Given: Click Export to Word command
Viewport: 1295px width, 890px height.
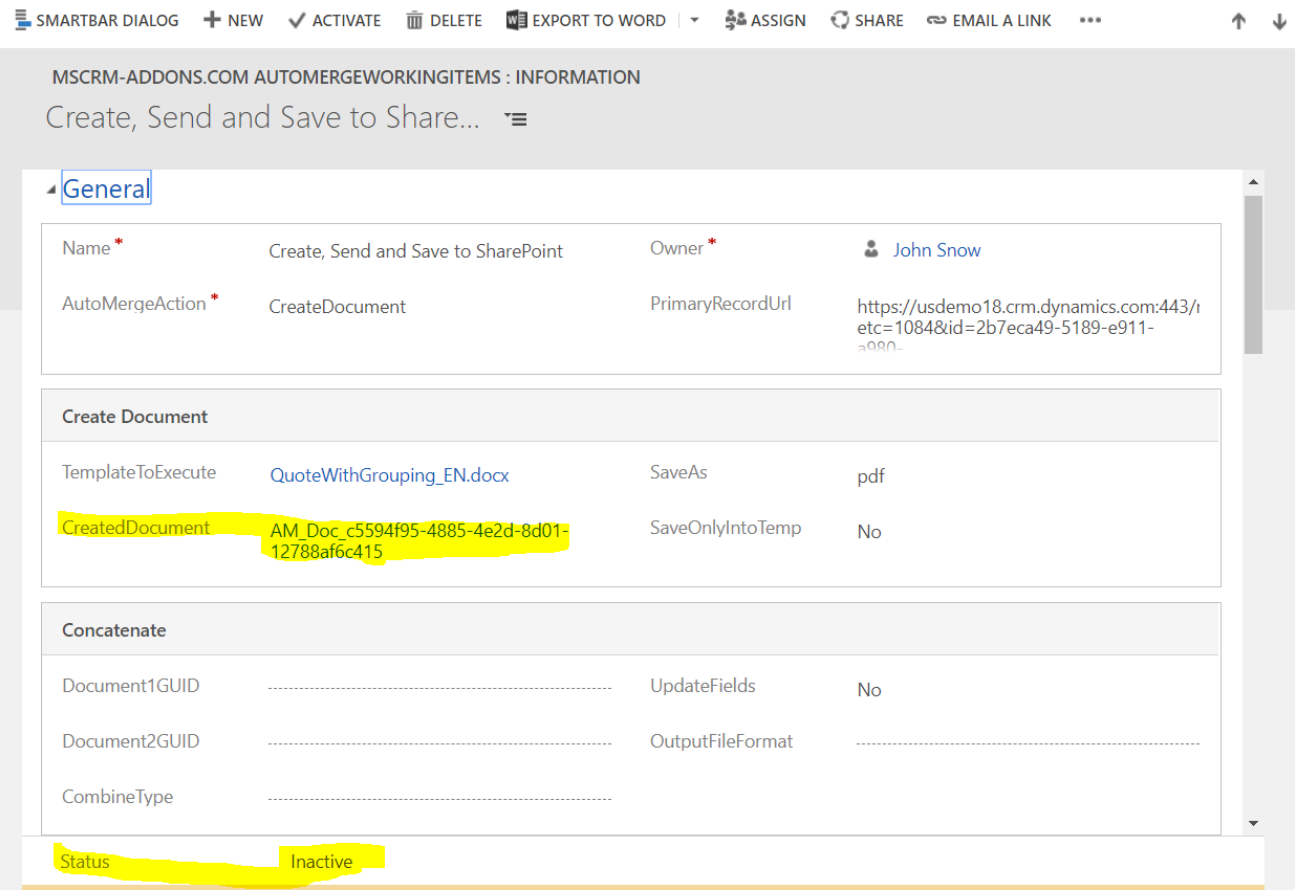Looking at the screenshot, I should [x=586, y=20].
